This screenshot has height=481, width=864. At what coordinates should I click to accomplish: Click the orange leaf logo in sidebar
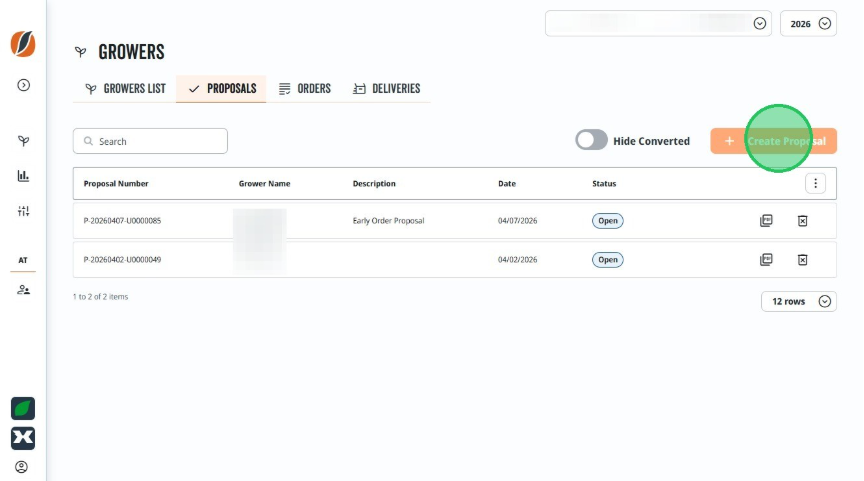(x=23, y=44)
